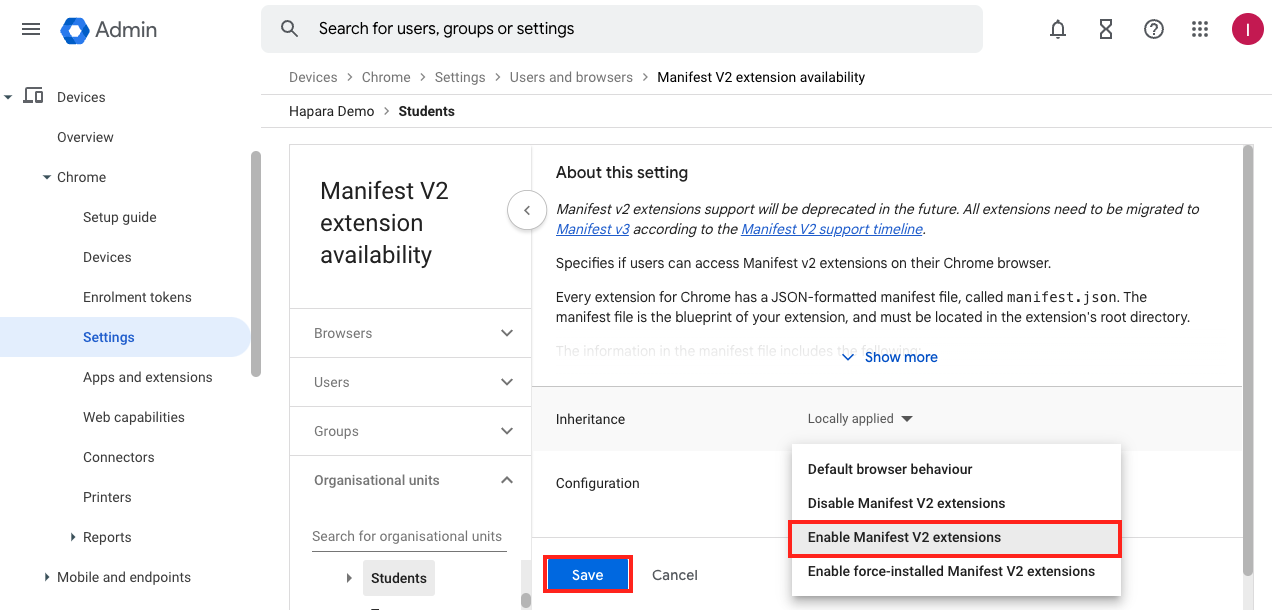This screenshot has height=610, width=1272.
Task: Click Hapara Demo in the org path
Action: pyautogui.click(x=332, y=111)
